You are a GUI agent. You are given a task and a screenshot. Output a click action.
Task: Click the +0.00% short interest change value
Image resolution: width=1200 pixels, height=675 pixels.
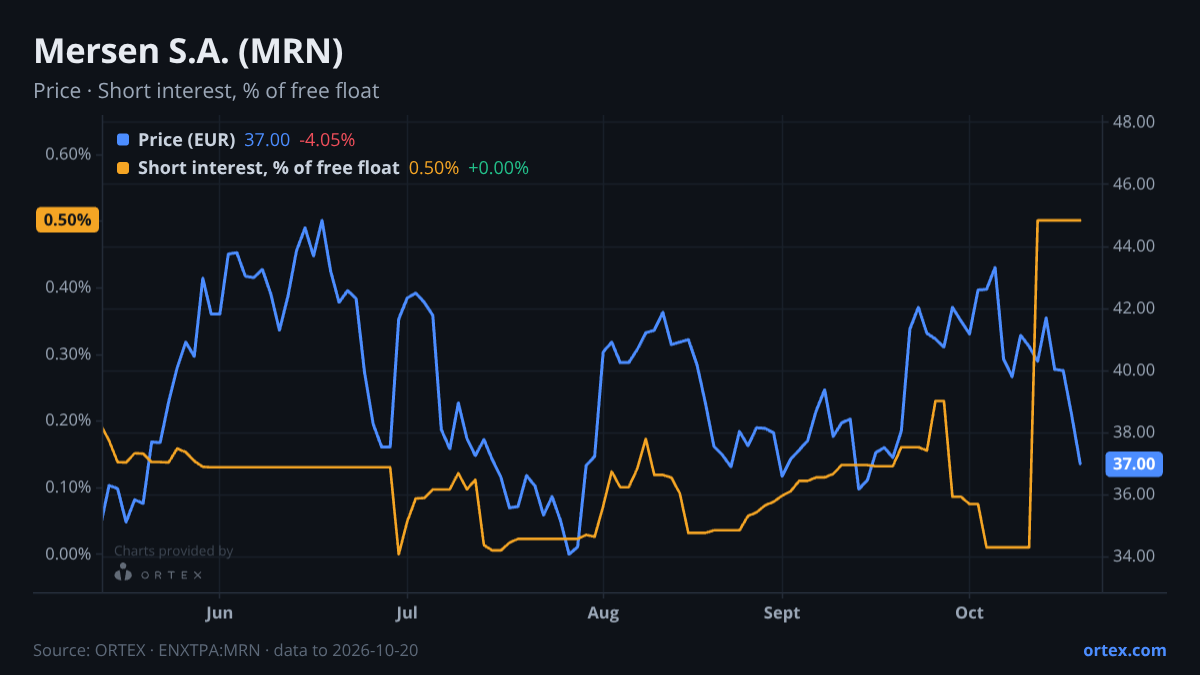click(x=498, y=168)
